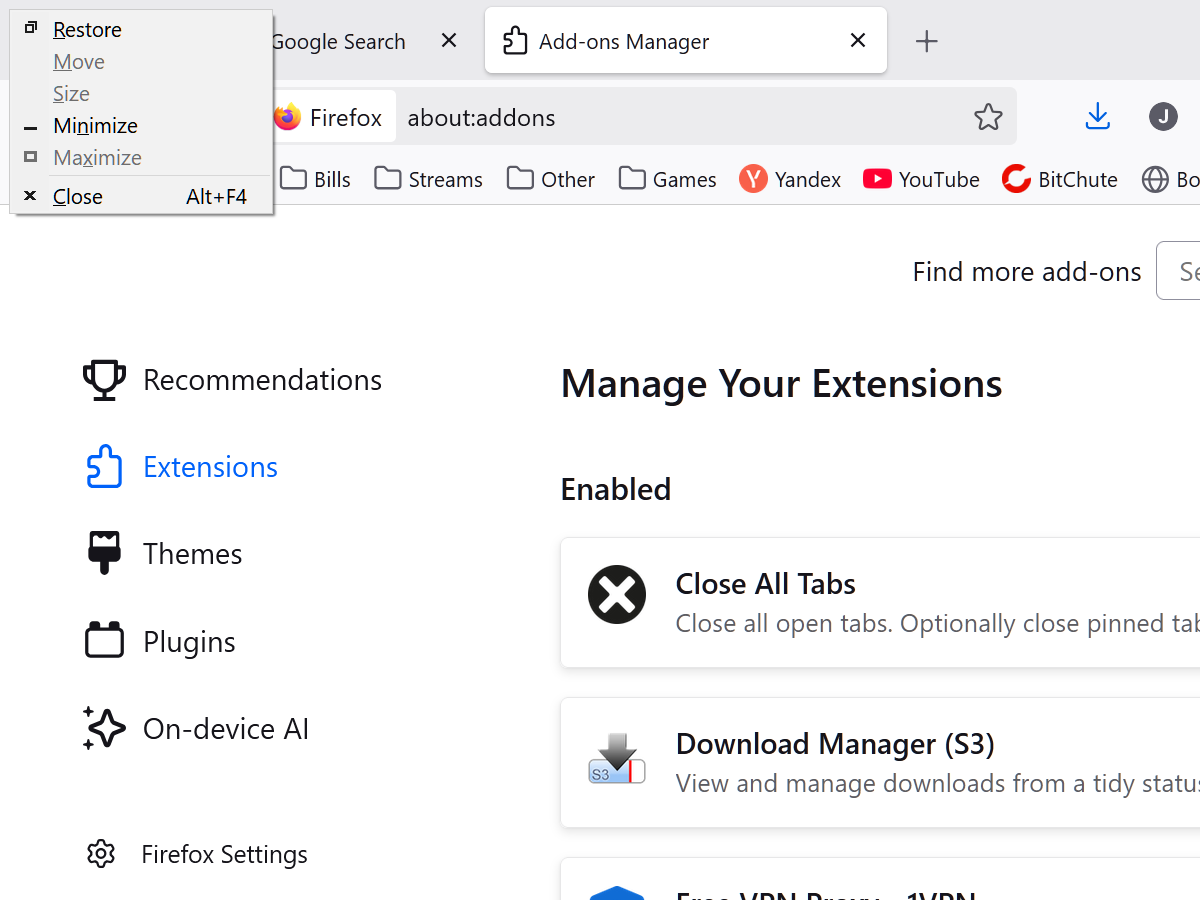Open the Other bookmarks folder
Image resolution: width=1200 pixels, height=900 pixels.
(x=551, y=179)
